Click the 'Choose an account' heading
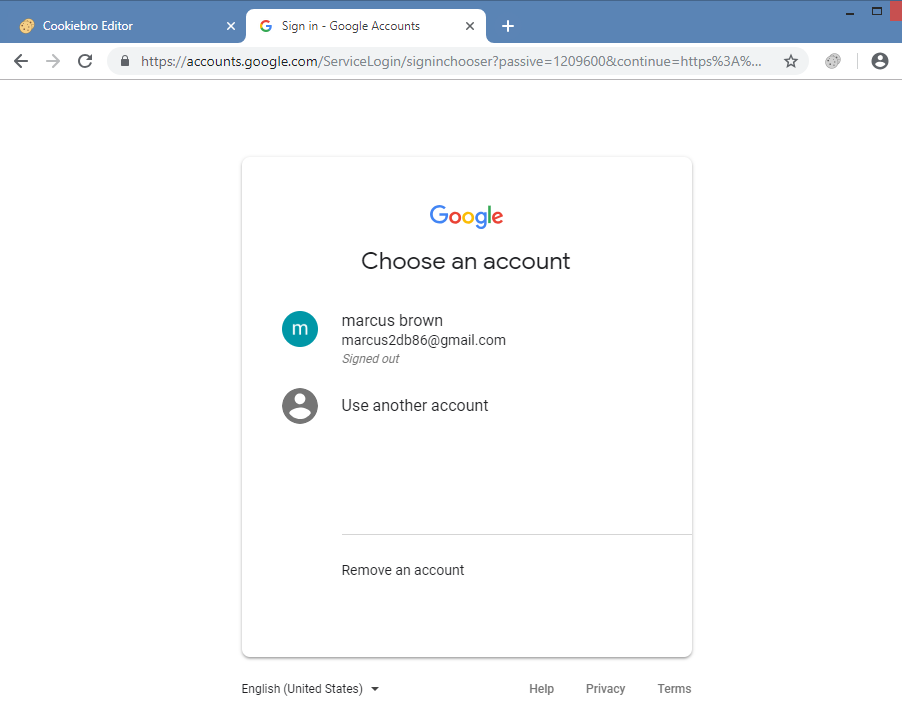 point(465,261)
